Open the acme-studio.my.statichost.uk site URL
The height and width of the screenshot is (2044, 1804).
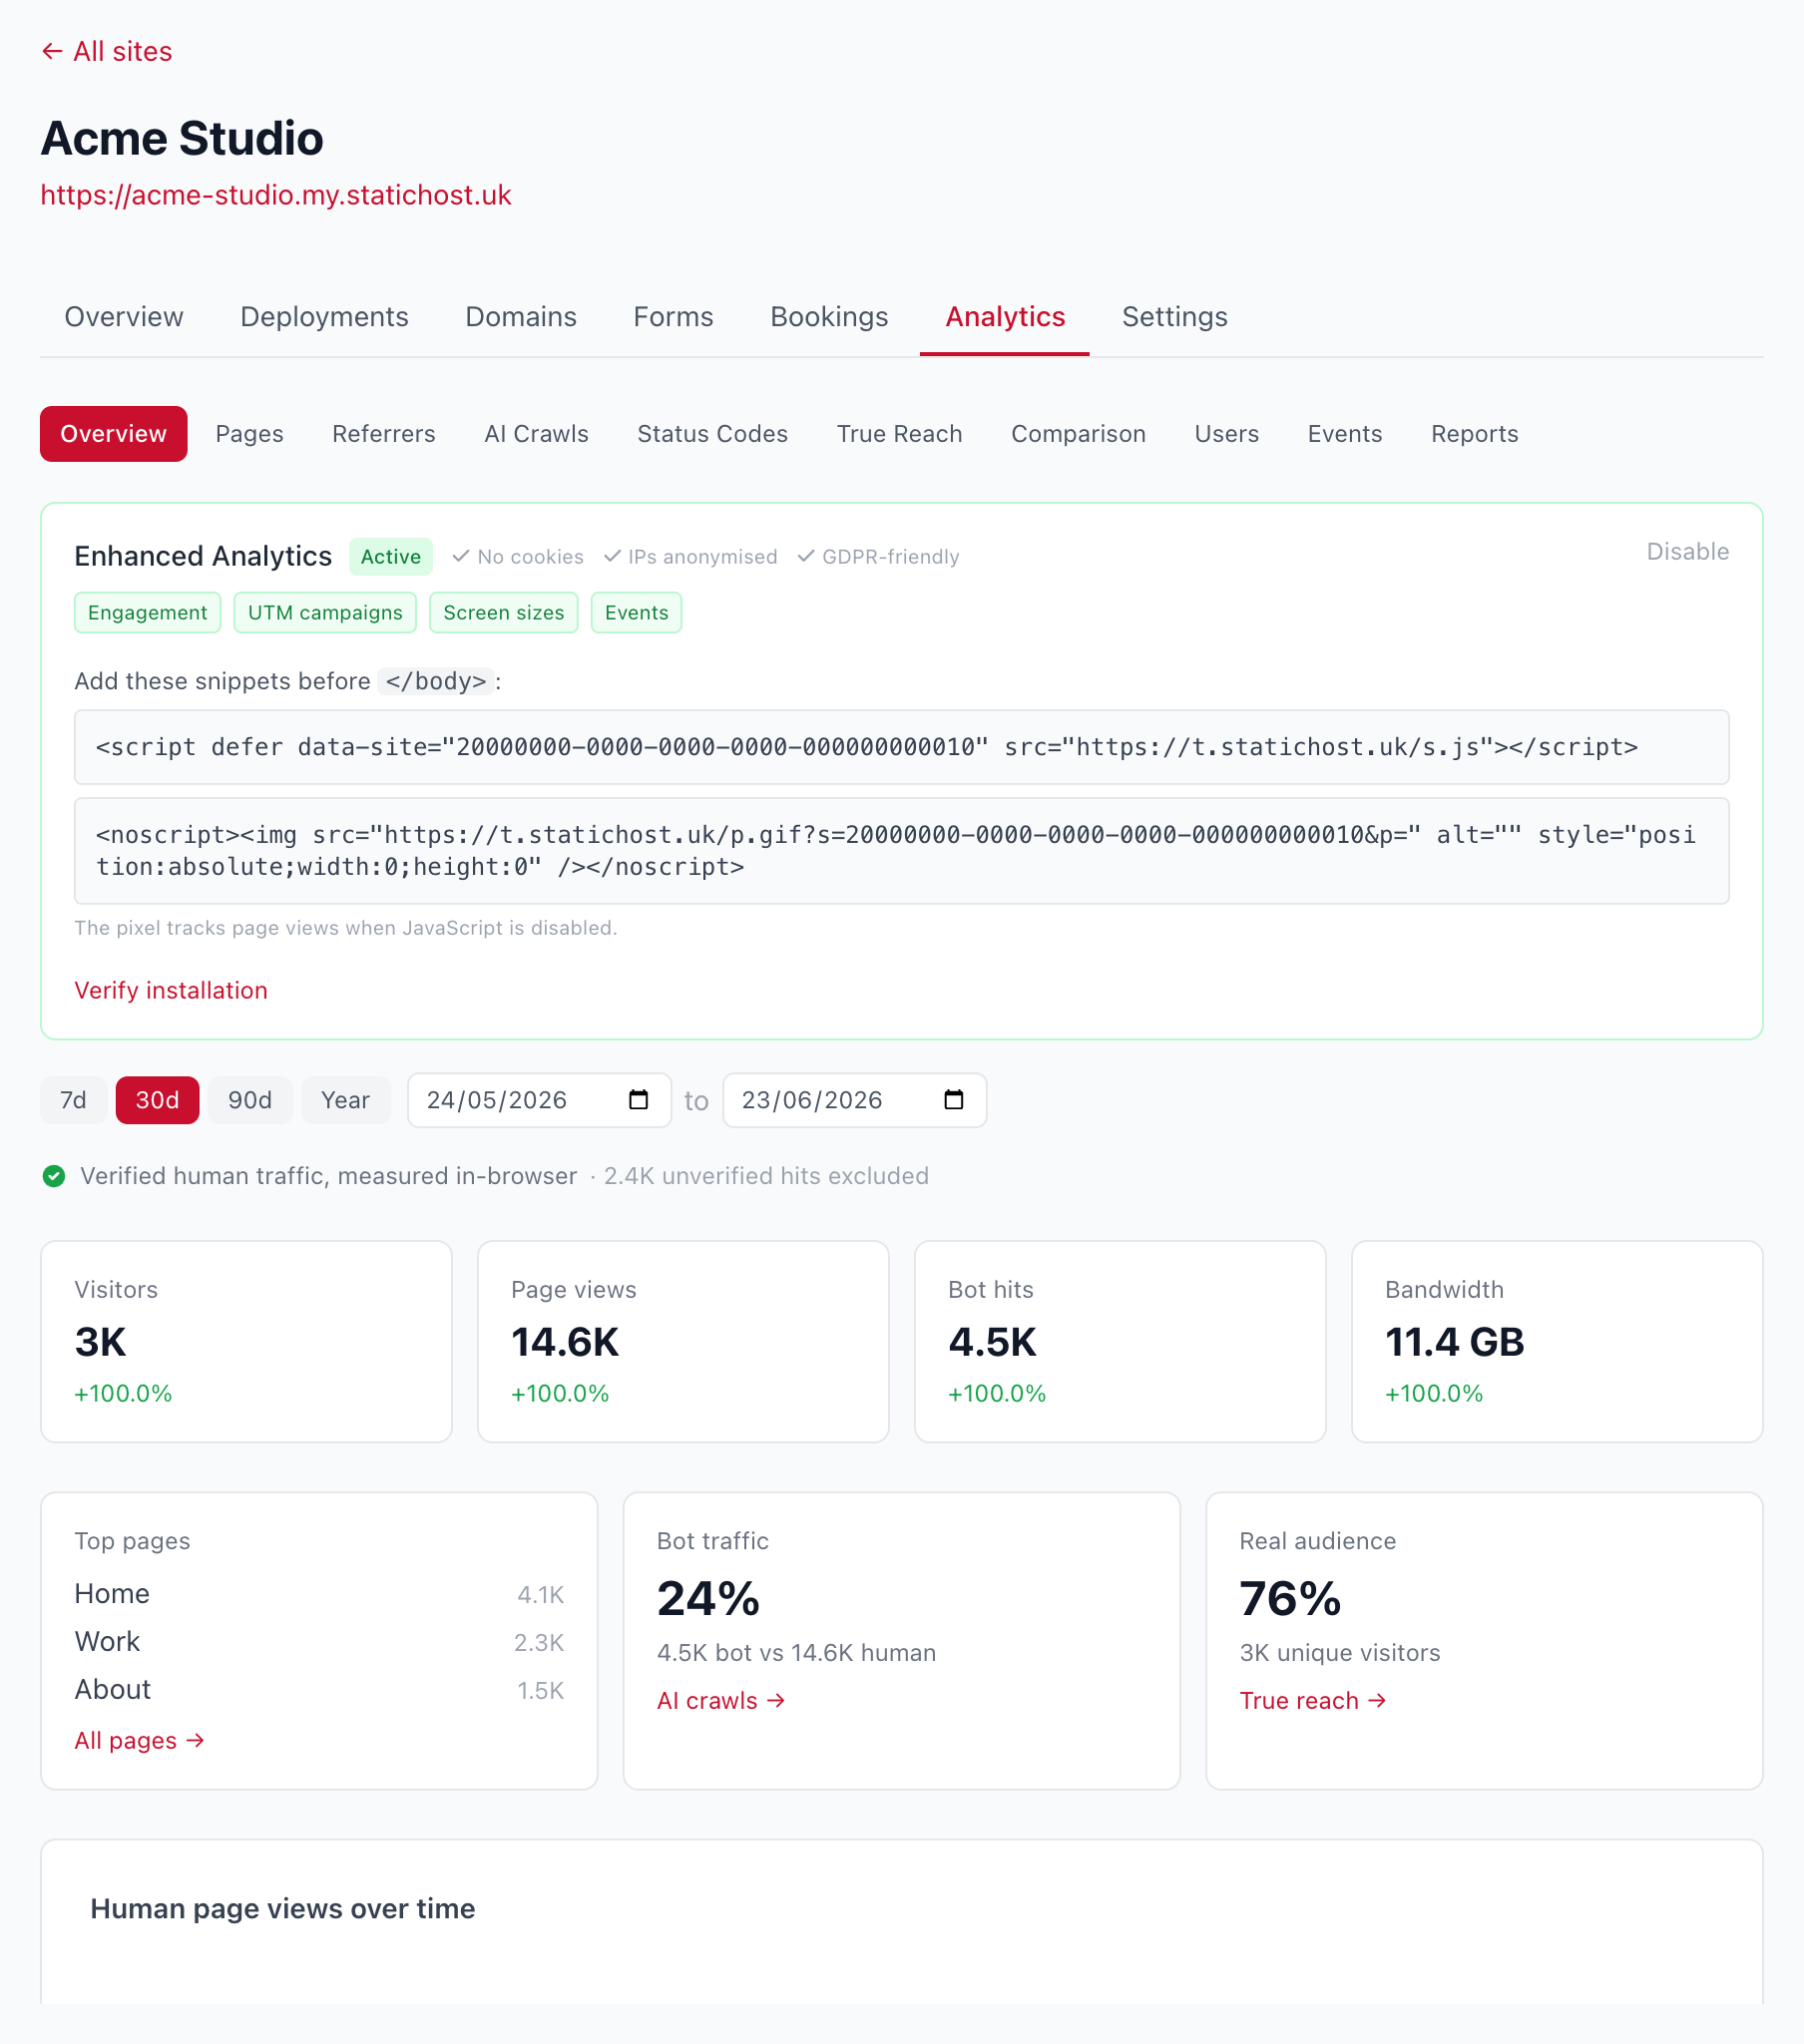(276, 195)
